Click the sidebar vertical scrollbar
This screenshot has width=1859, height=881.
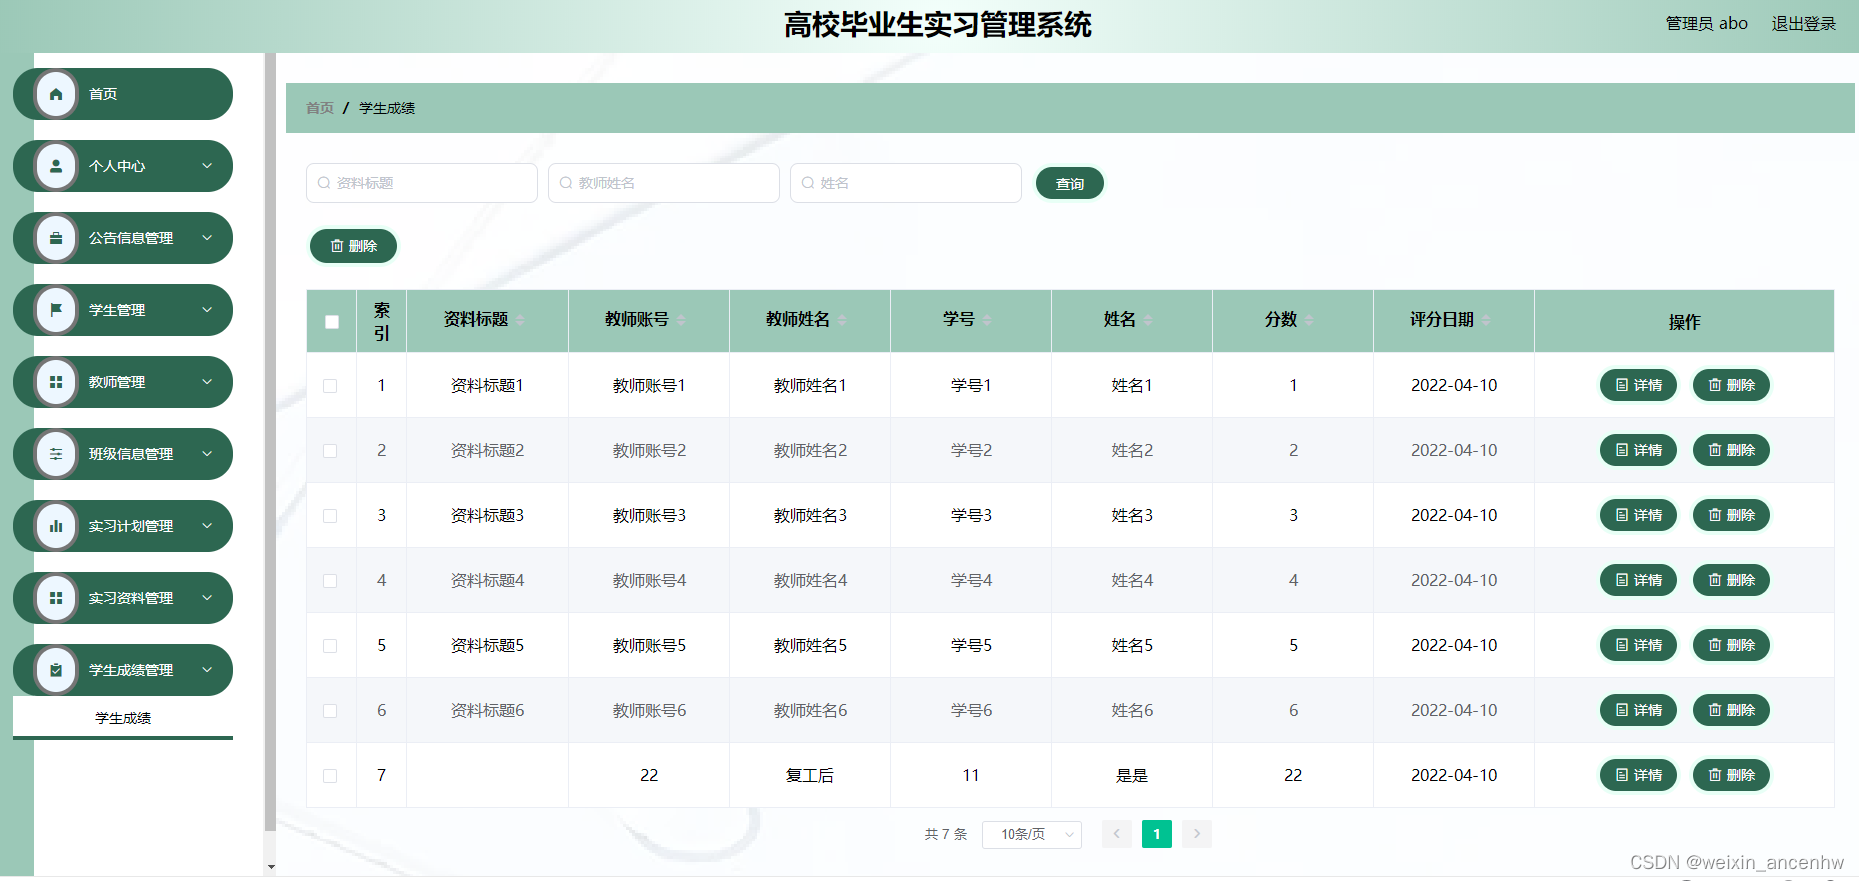point(270,440)
